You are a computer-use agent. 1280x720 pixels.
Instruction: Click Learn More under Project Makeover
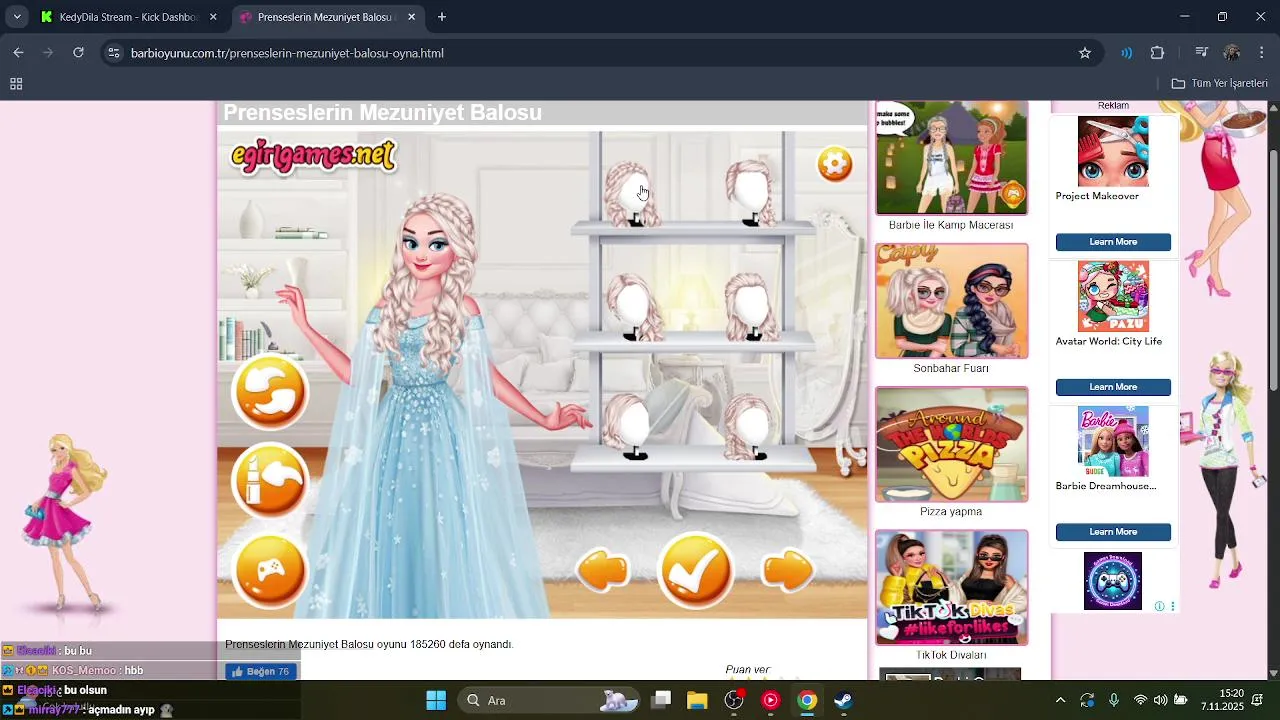point(1113,242)
